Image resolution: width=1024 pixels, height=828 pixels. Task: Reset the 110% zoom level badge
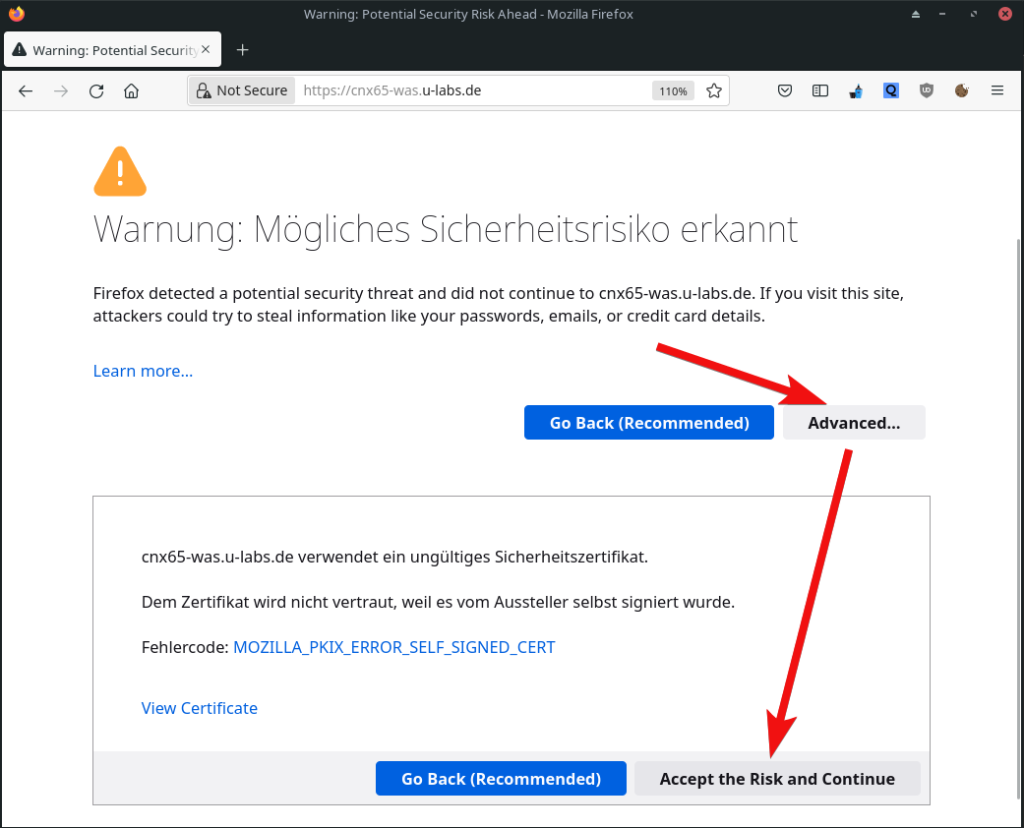(672, 91)
